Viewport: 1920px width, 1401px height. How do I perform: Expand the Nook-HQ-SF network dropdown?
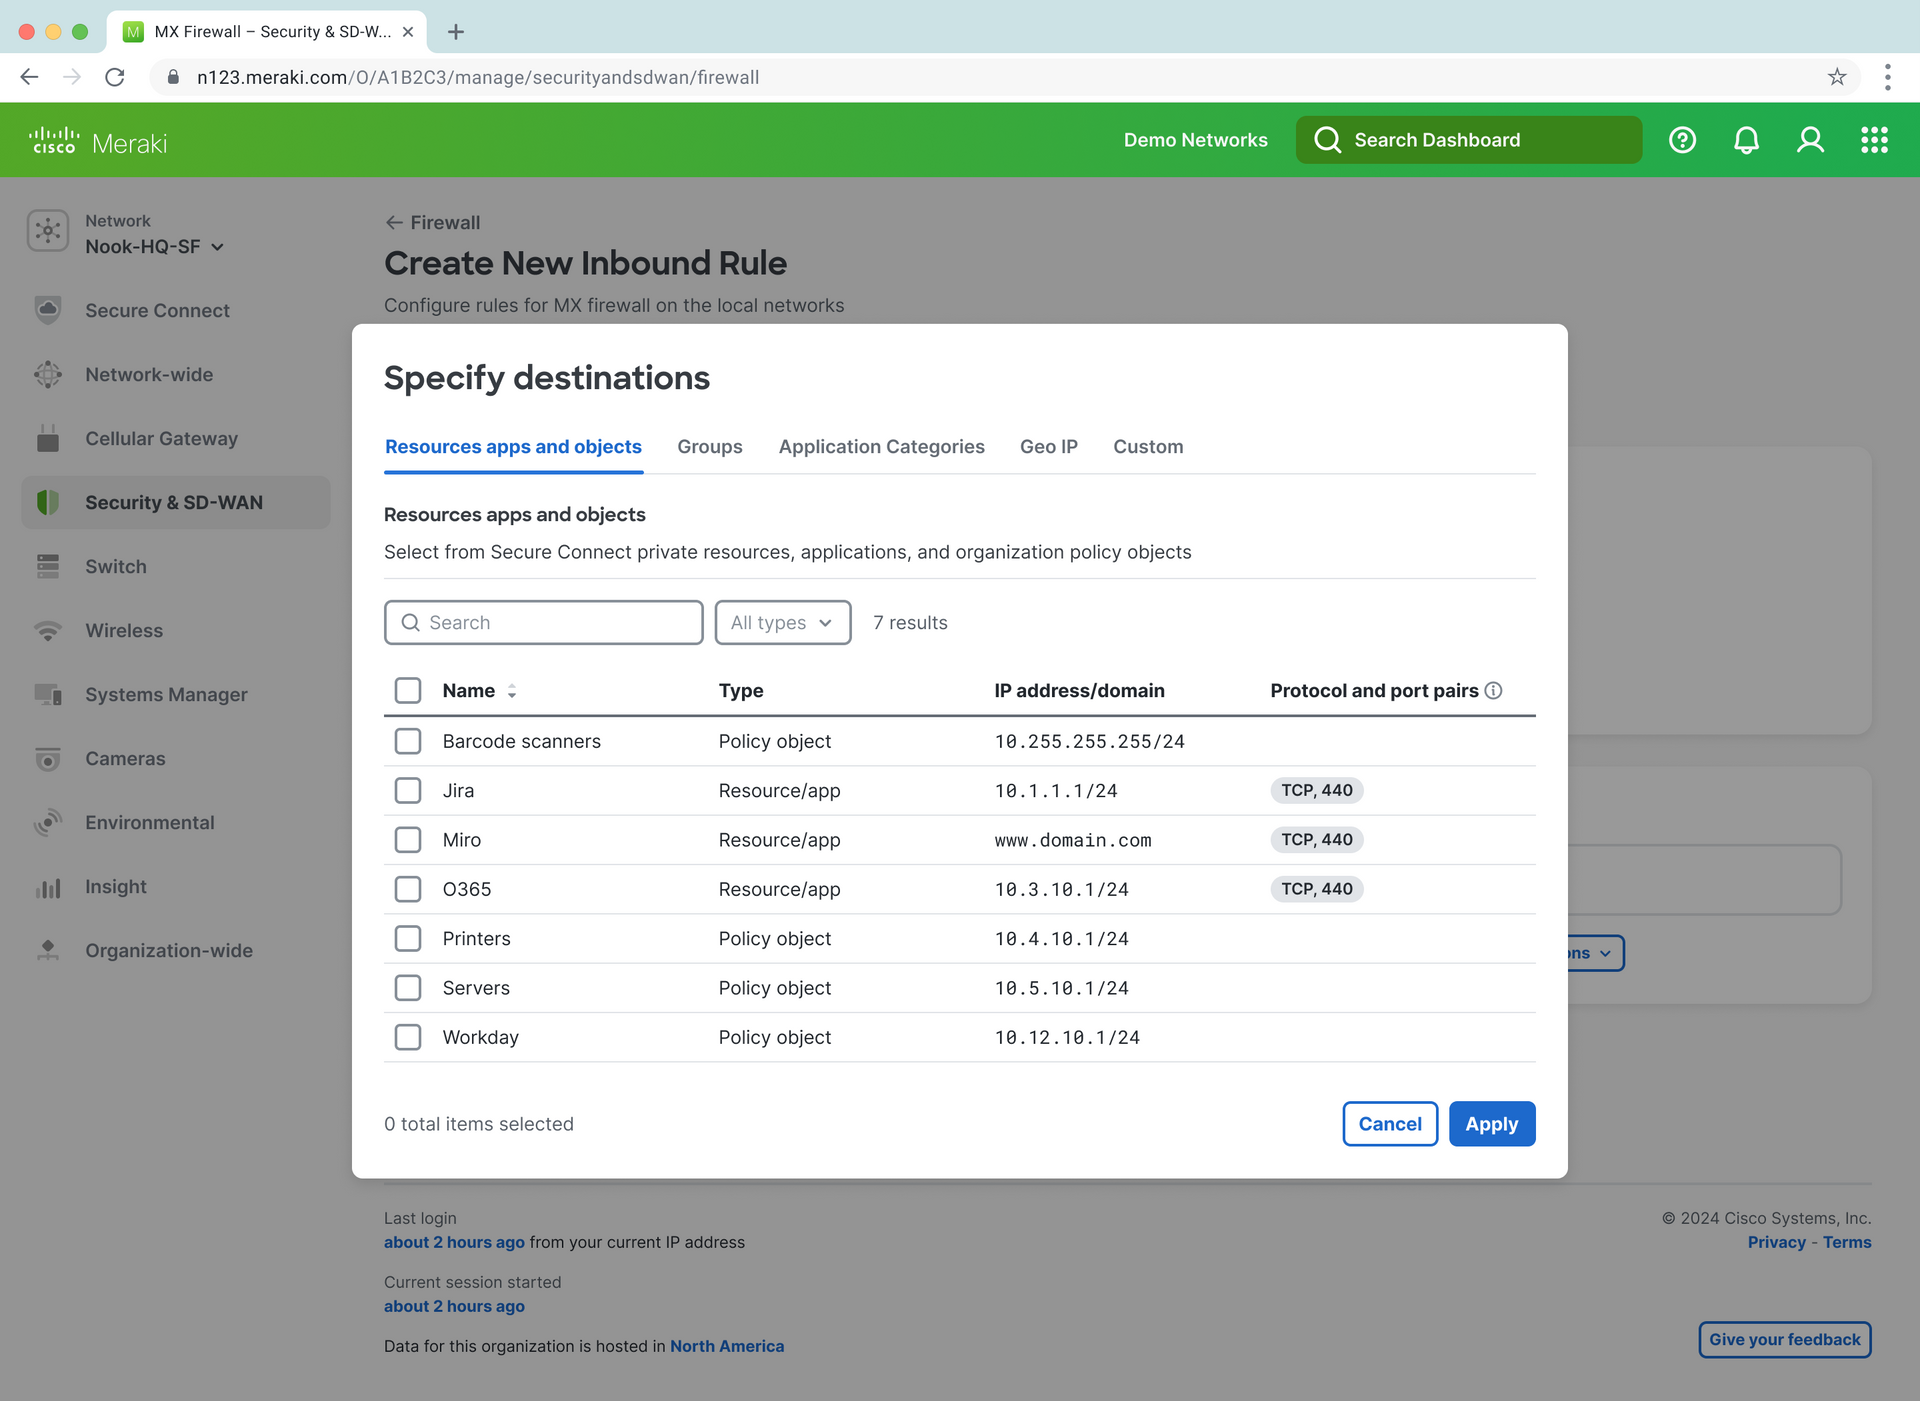click(x=155, y=247)
